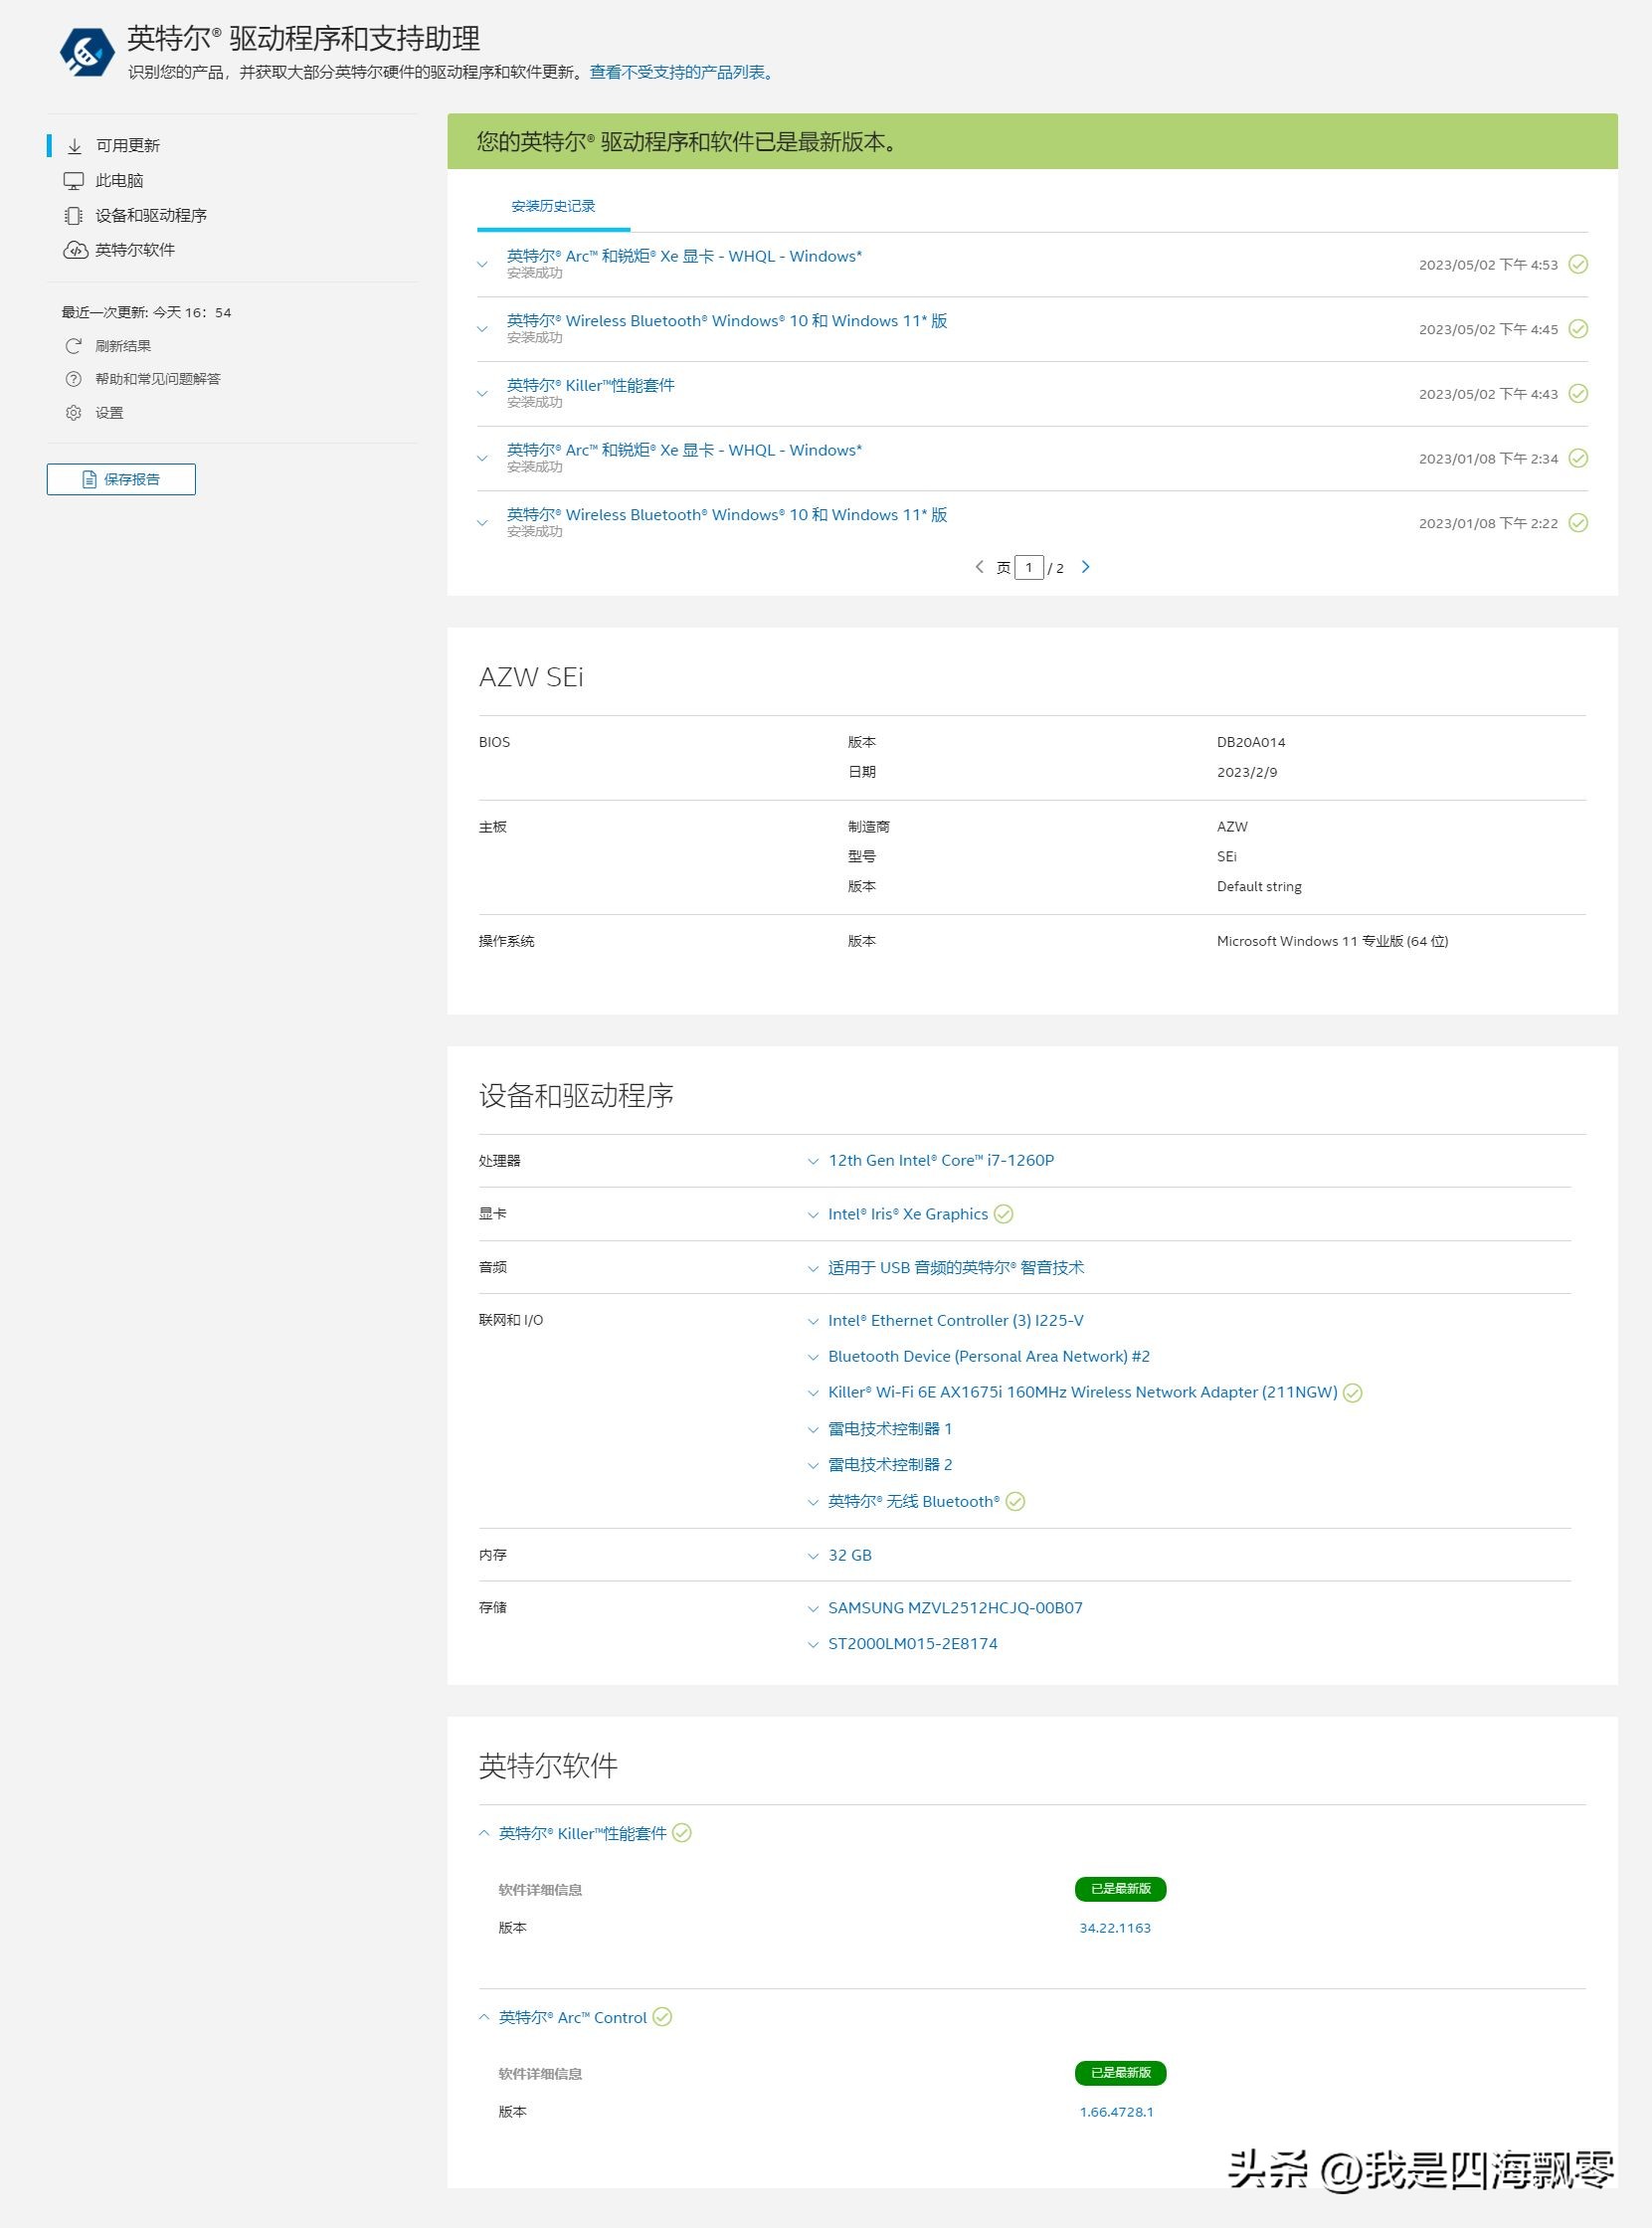This screenshot has height=2228, width=1652.
Task: Click the green 已是最新版本 status banner
Action: click(x=1032, y=142)
